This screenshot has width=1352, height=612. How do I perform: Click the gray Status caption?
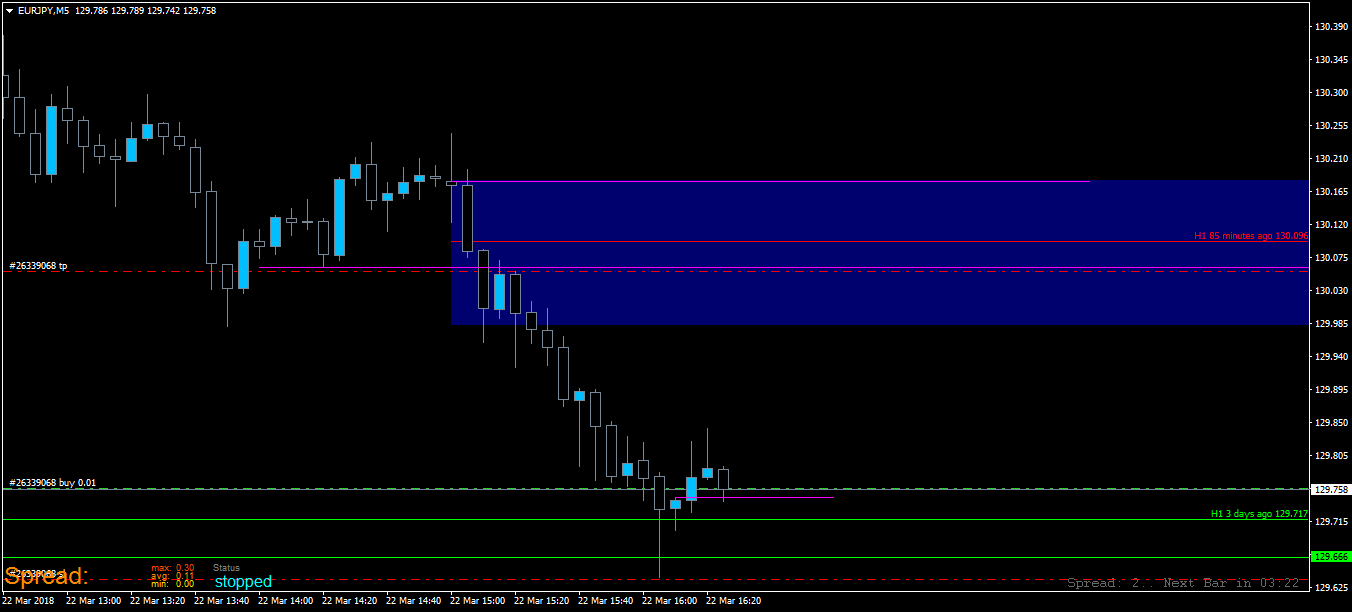click(x=227, y=568)
